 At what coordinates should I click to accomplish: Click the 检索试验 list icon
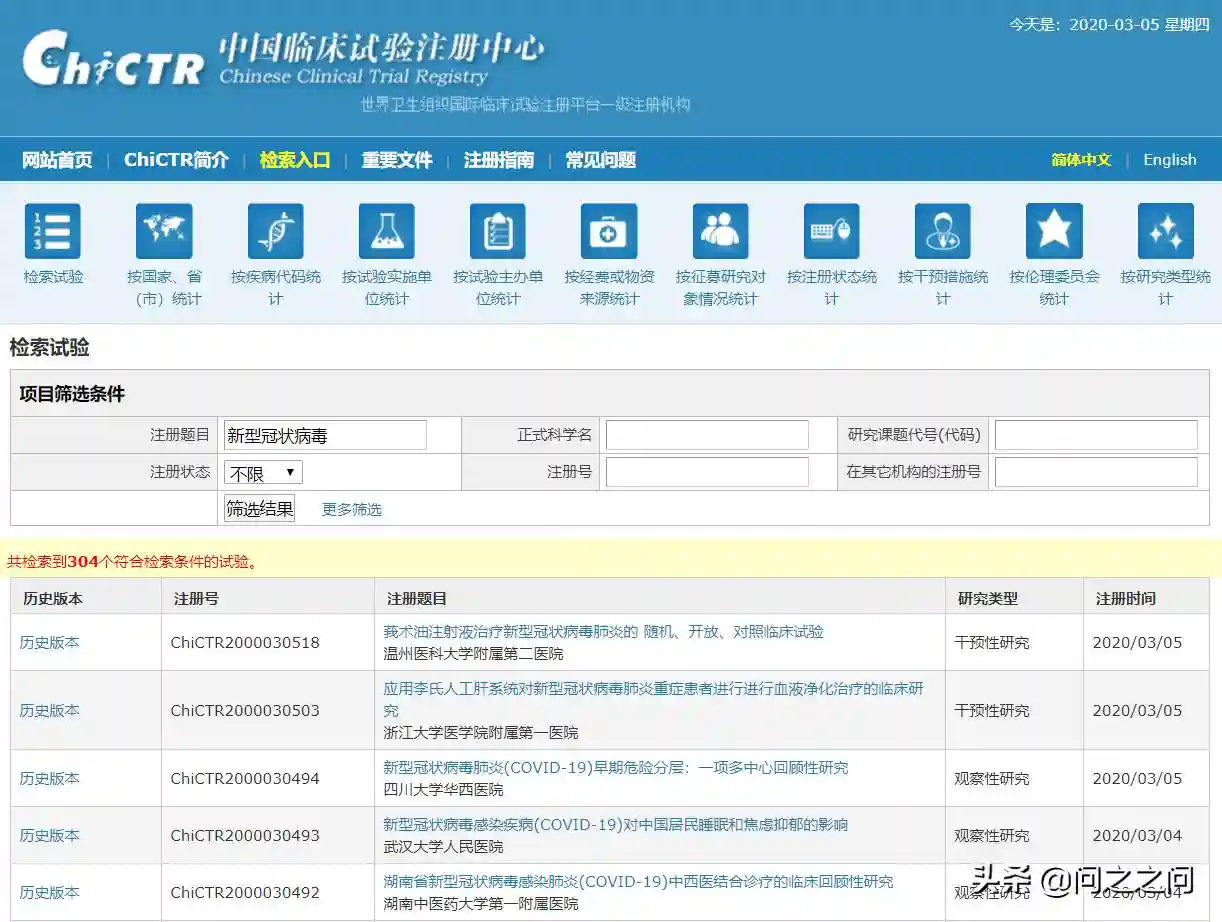[53, 232]
